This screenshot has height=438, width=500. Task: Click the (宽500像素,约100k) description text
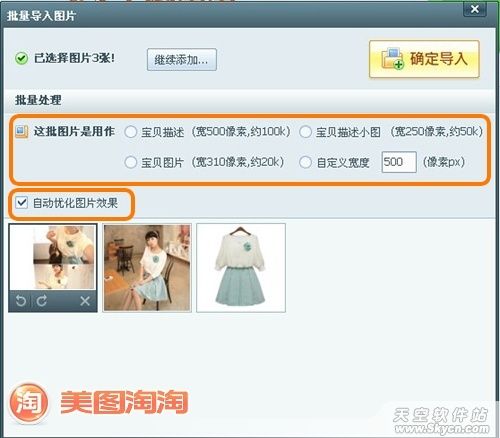coord(241,132)
